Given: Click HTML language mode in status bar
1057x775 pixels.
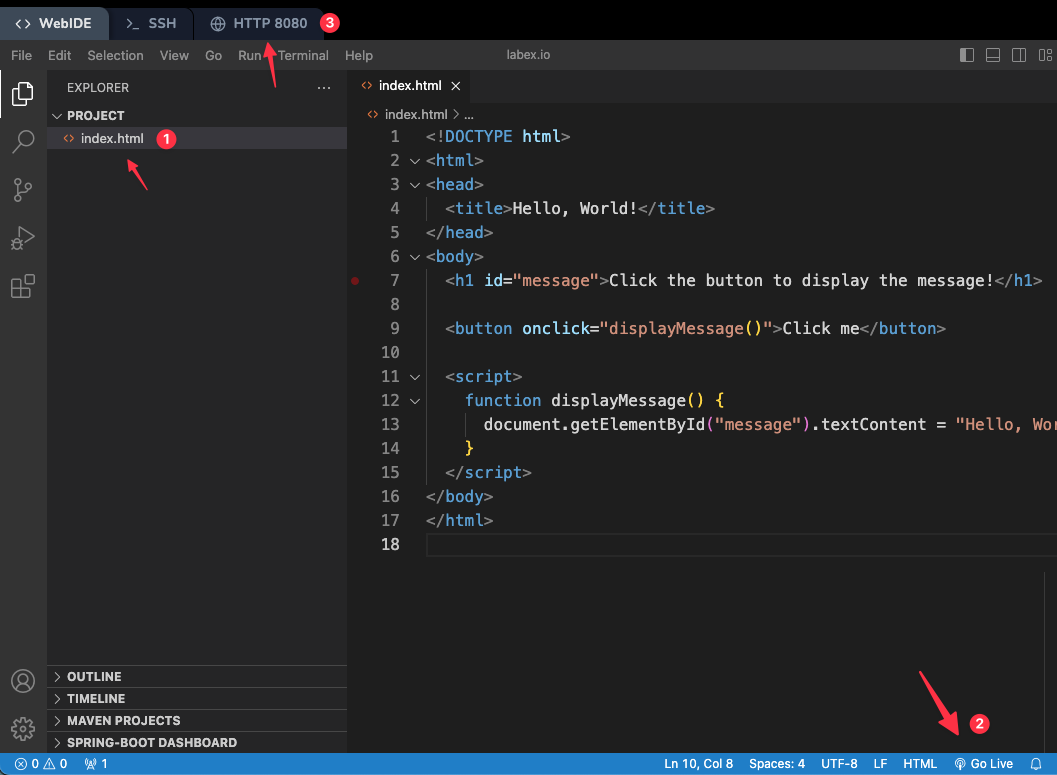Looking at the screenshot, I should coord(919,763).
